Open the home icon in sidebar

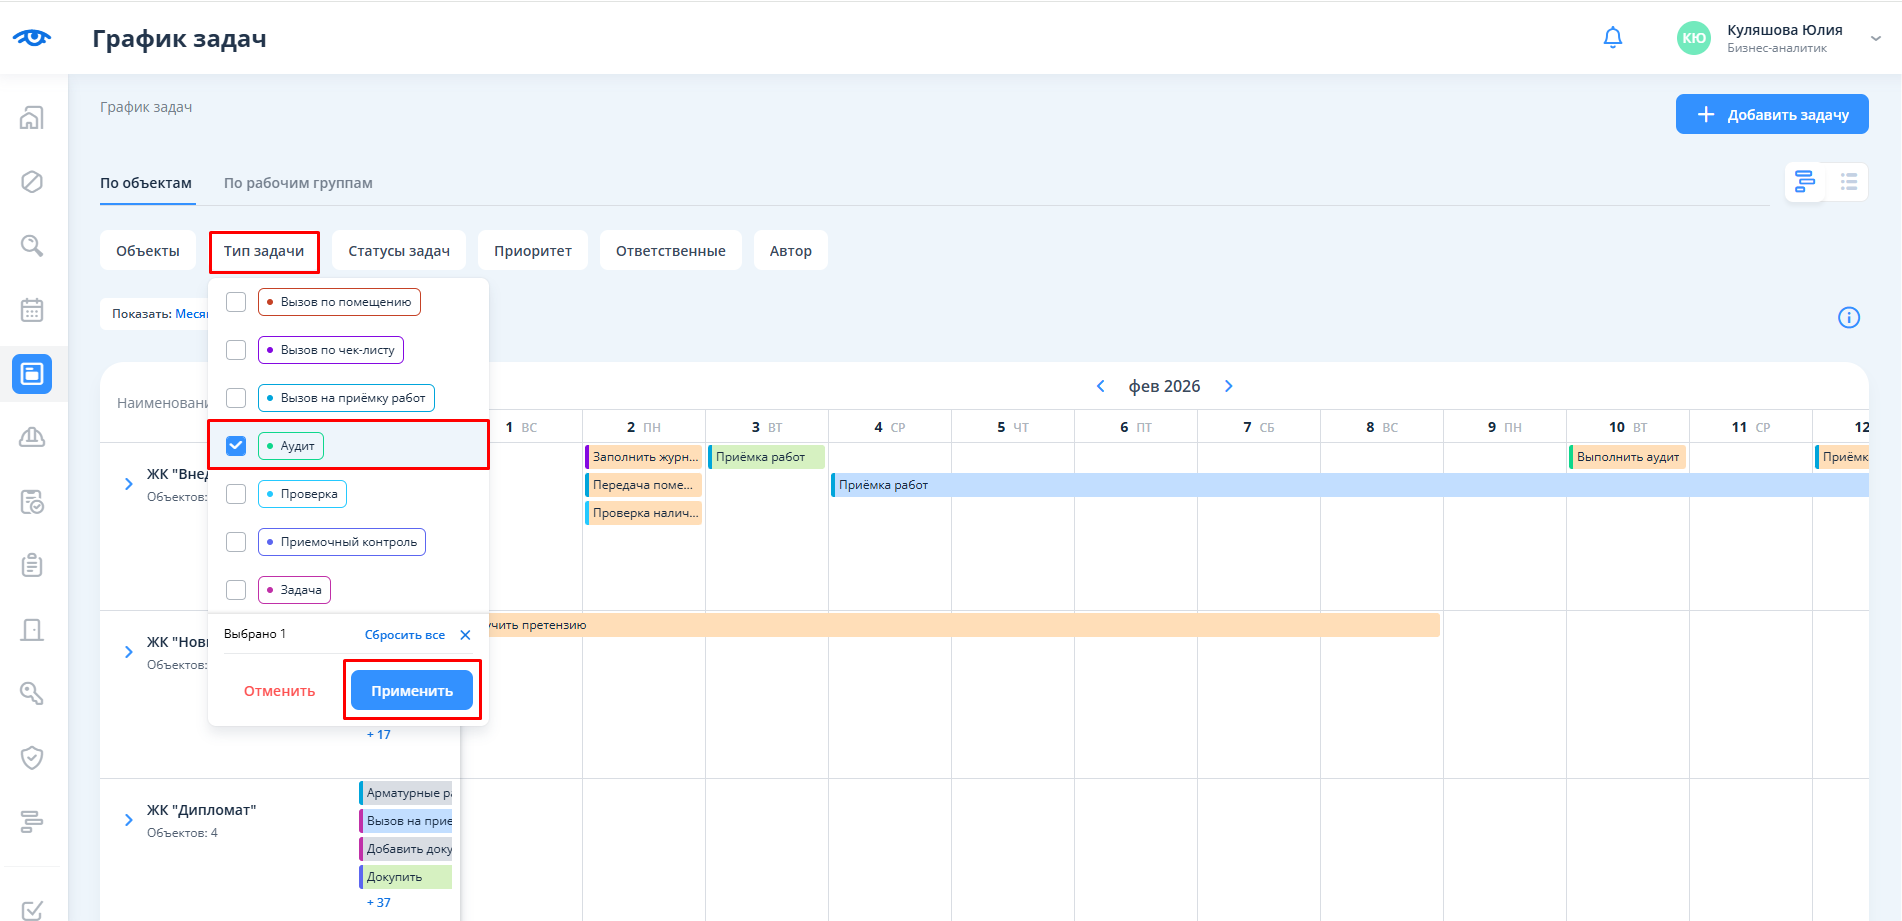coord(32,118)
